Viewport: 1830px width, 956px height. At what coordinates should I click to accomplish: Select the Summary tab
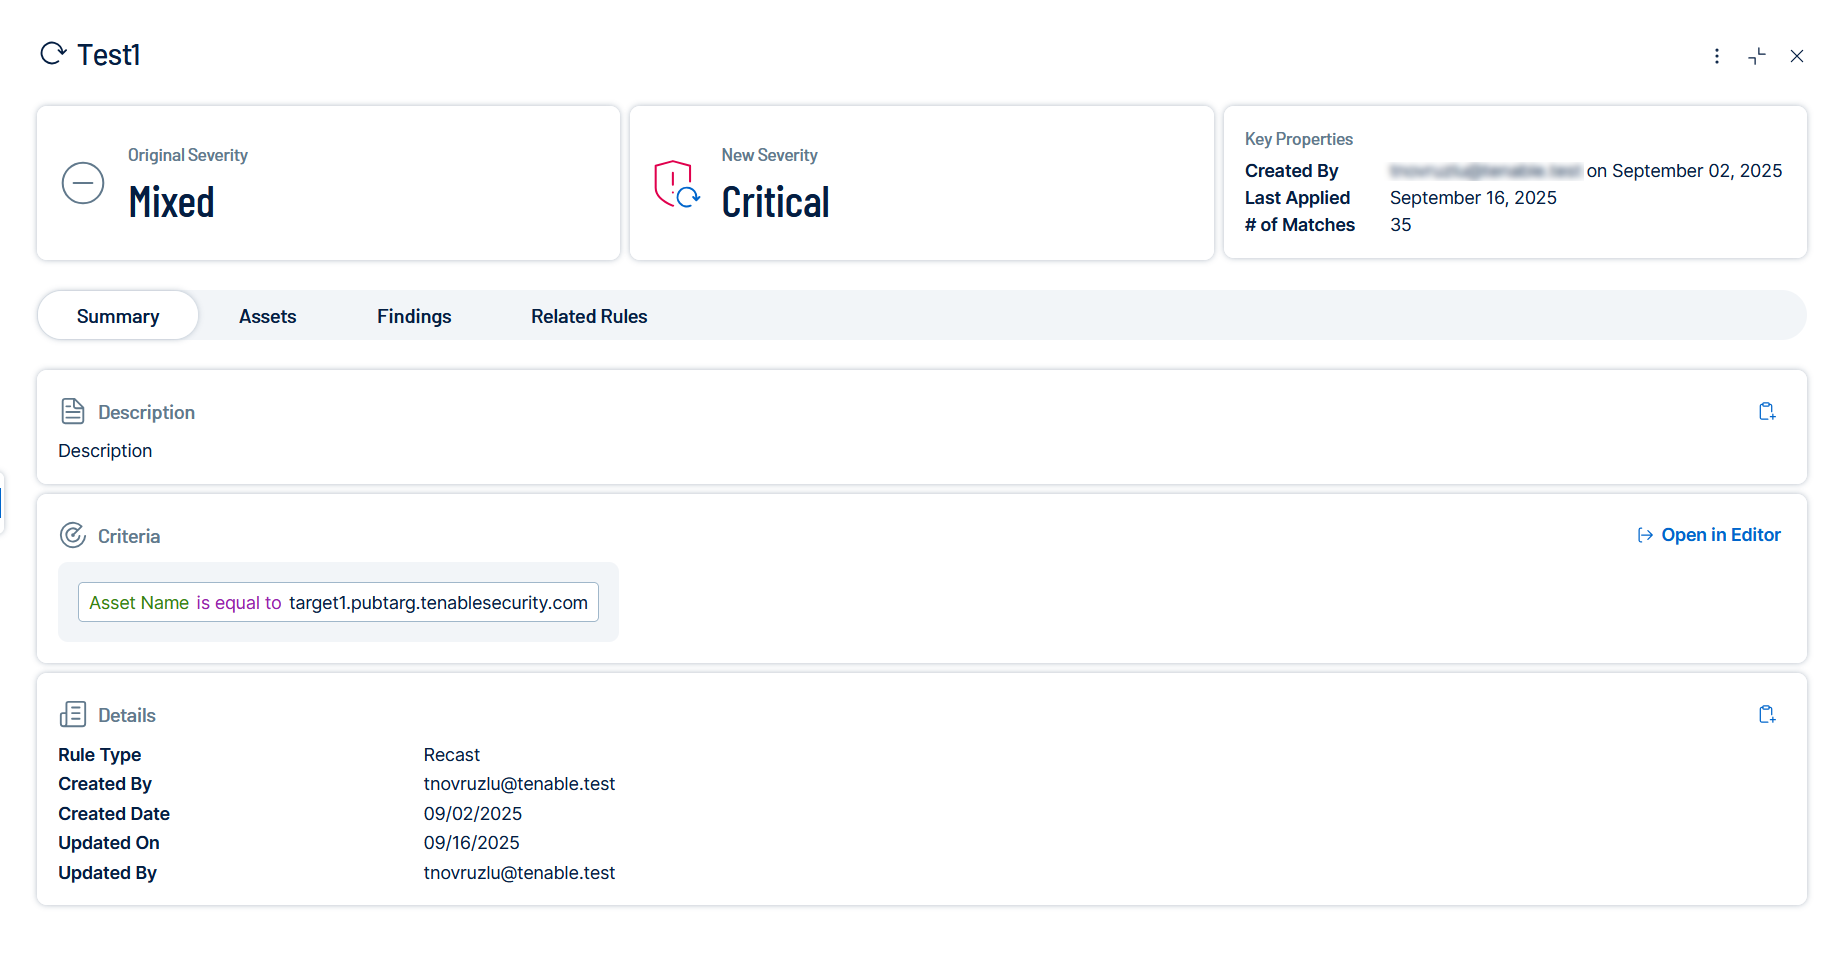(118, 316)
